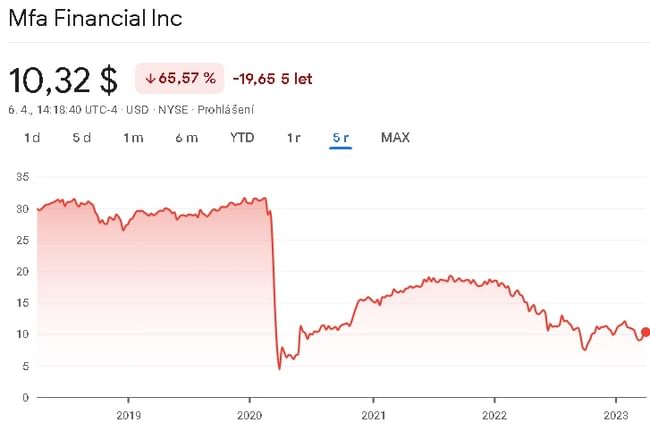
Task: Click the down arrow in percentage badge
Action: (150, 78)
